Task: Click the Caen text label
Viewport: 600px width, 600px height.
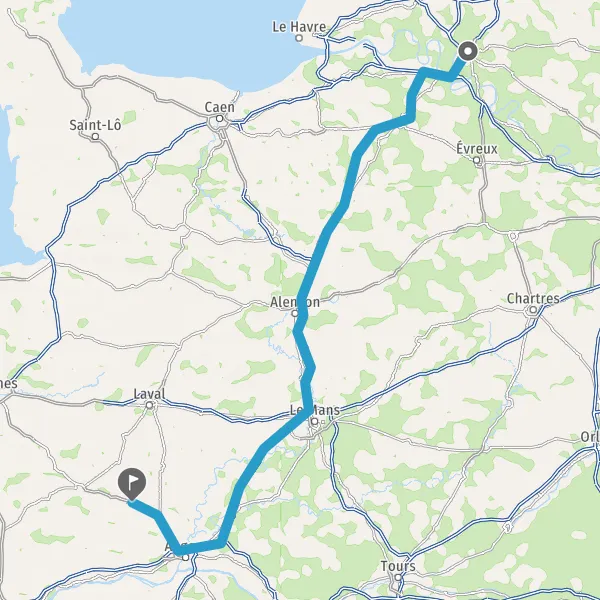Action: tap(219, 107)
